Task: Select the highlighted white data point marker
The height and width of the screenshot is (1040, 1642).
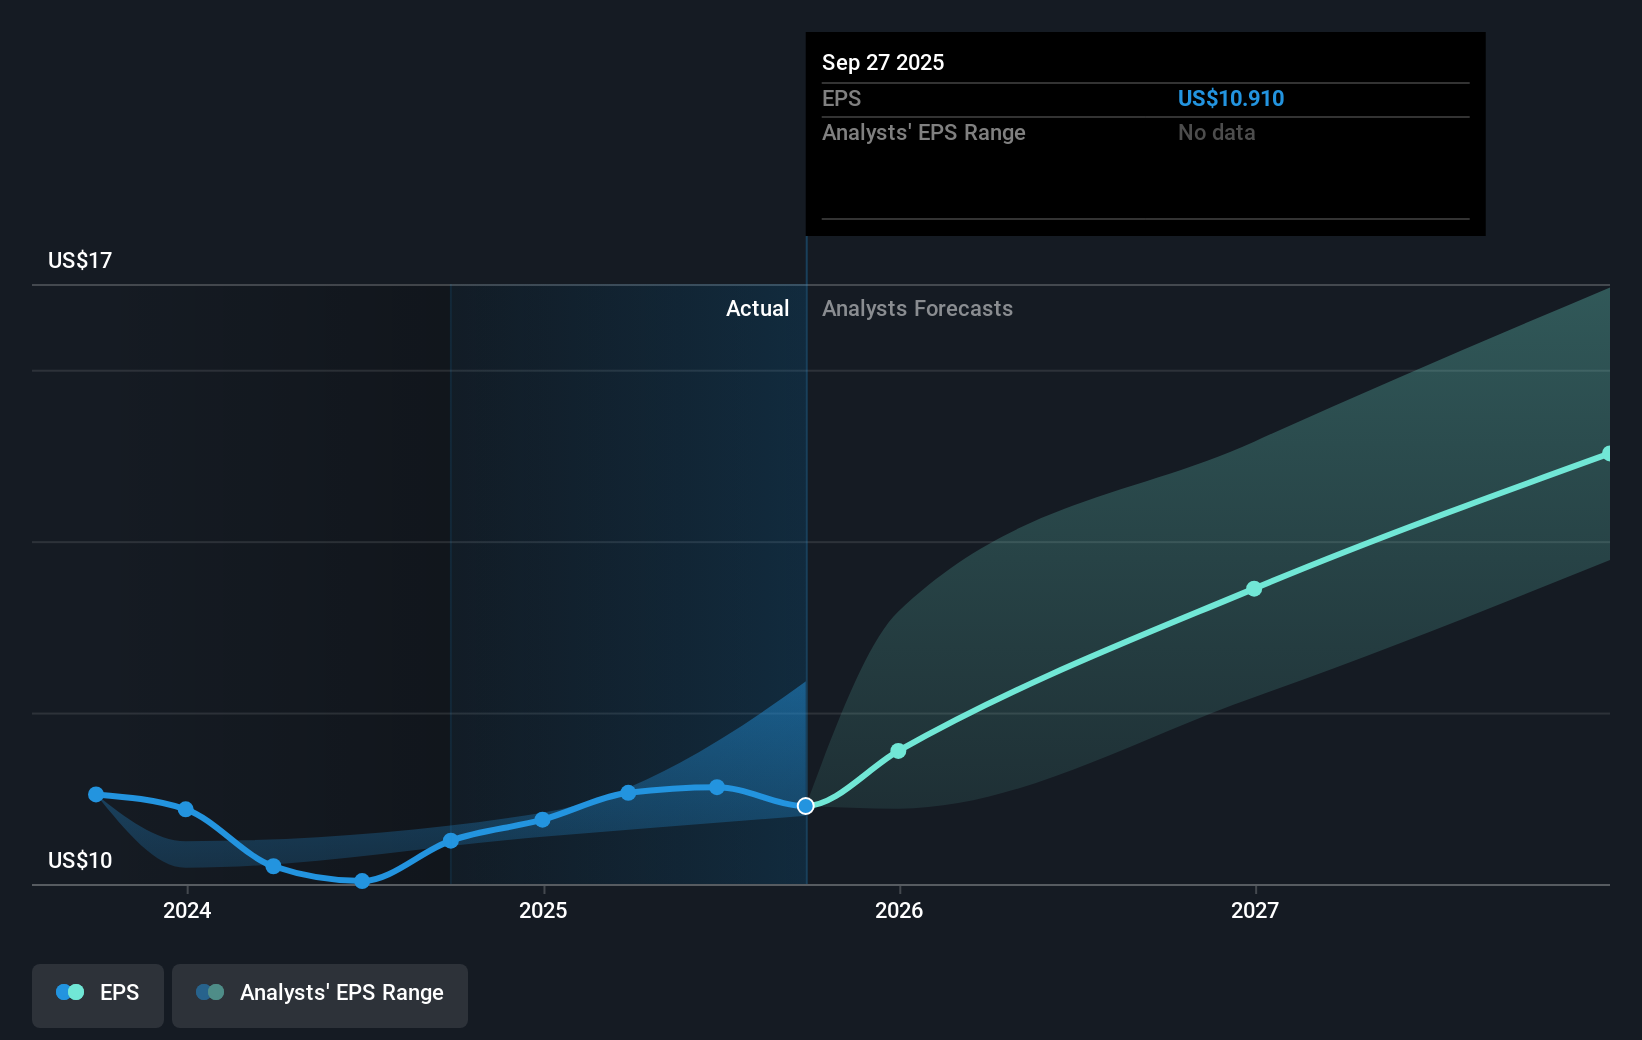Action: pos(805,806)
